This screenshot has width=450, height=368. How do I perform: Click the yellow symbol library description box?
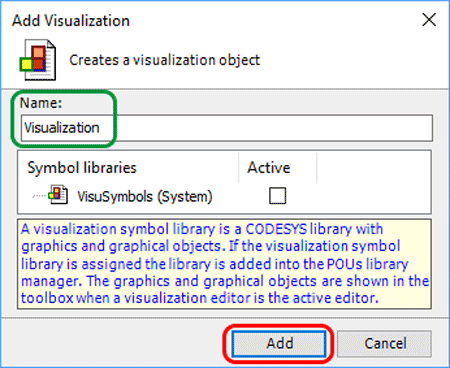tap(224, 264)
